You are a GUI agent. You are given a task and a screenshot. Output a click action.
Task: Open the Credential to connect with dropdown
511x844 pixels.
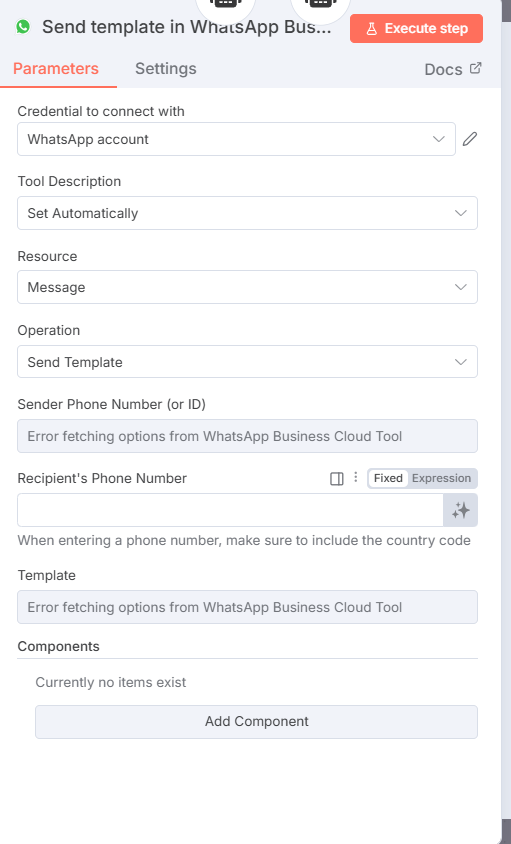(236, 139)
